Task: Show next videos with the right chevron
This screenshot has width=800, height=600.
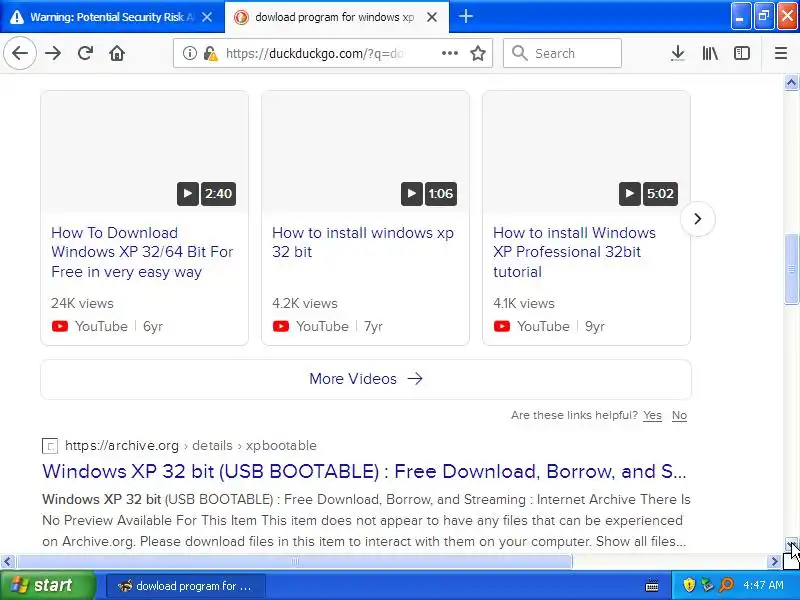Action: (x=697, y=219)
